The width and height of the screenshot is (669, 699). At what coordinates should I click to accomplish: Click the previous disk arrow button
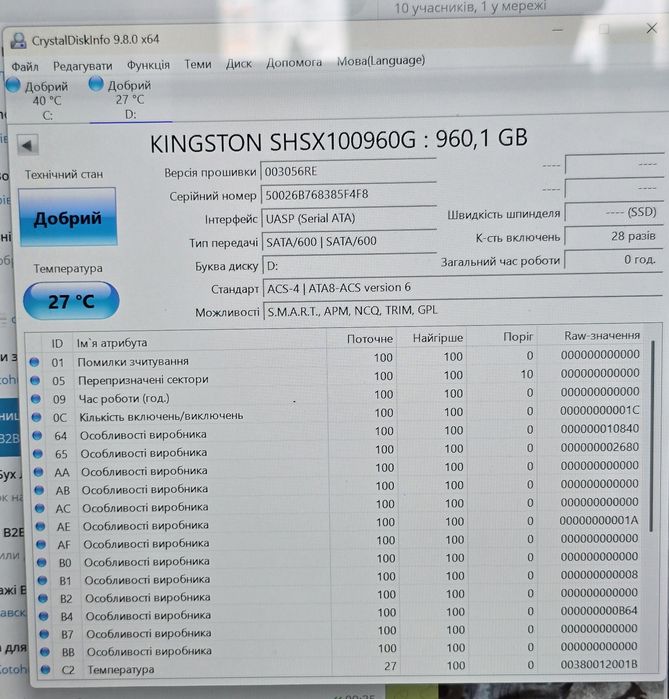click(x=27, y=145)
